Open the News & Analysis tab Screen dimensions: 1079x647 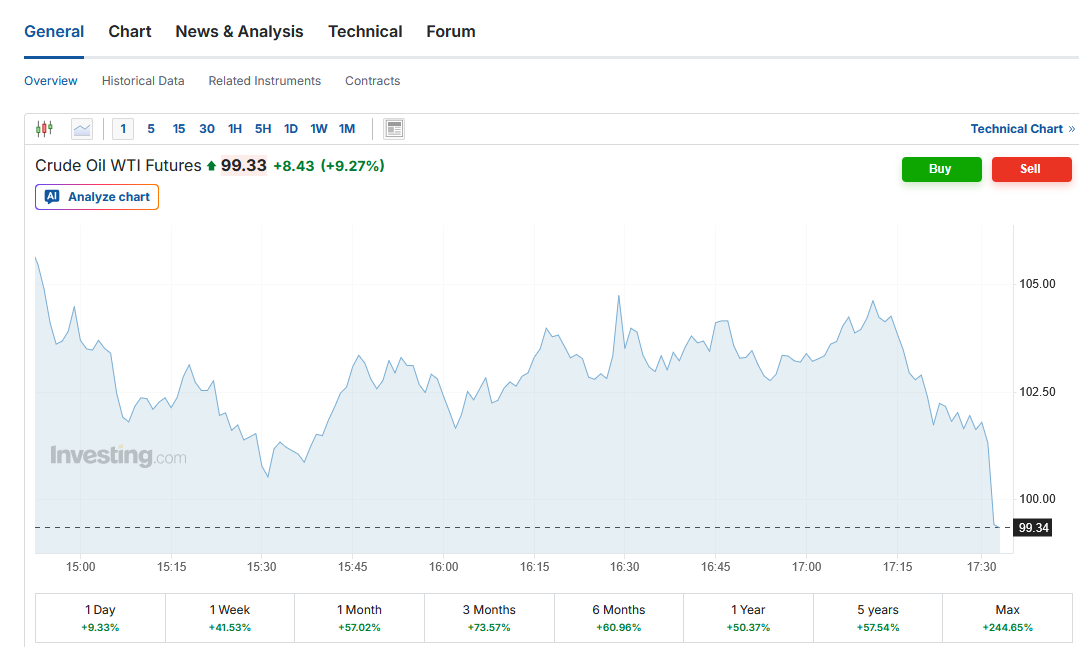pos(239,32)
